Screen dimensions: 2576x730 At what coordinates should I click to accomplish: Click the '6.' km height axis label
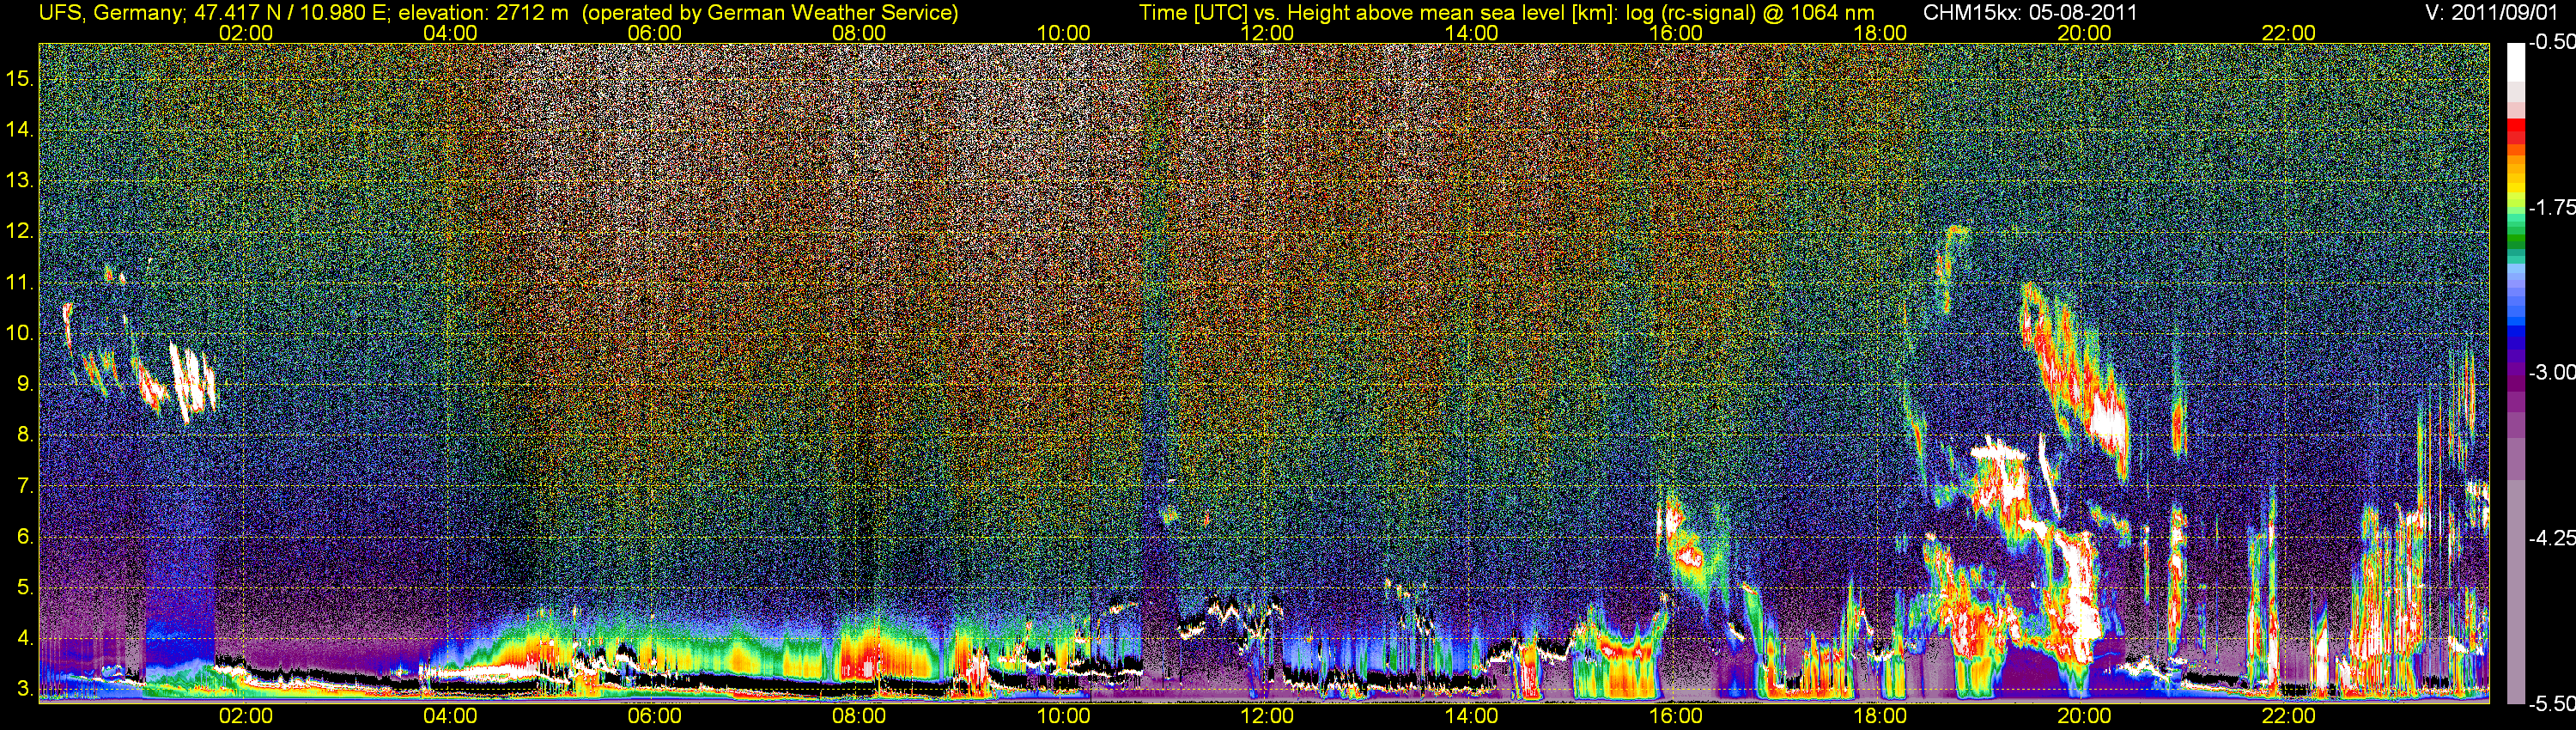coord(25,537)
